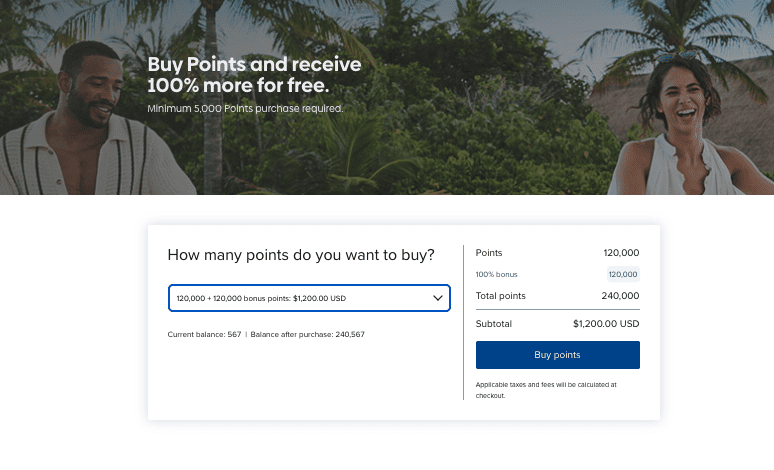Click the dropdown chevron arrow
Image resolution: width=774 pixels, height=470 pixels.
(437, 298)
